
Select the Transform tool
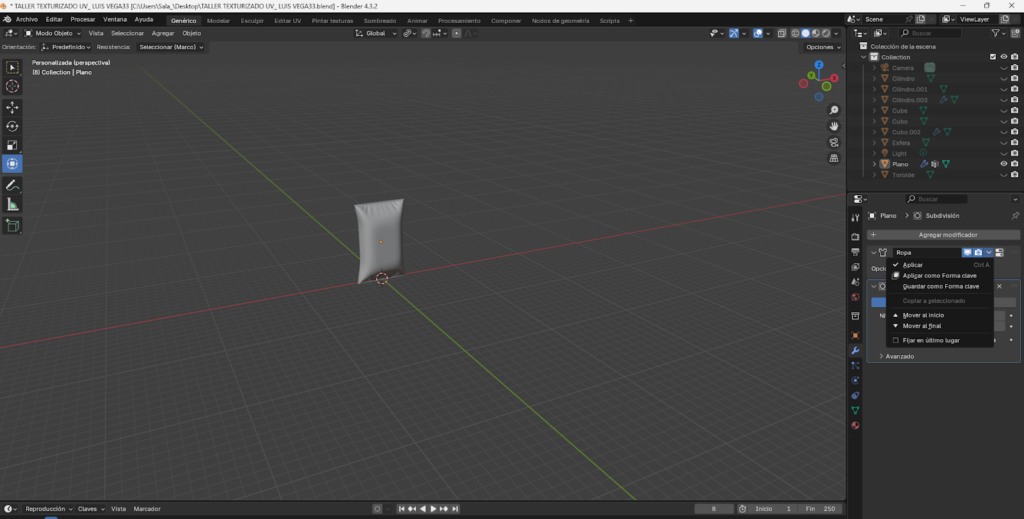[12, 164]
